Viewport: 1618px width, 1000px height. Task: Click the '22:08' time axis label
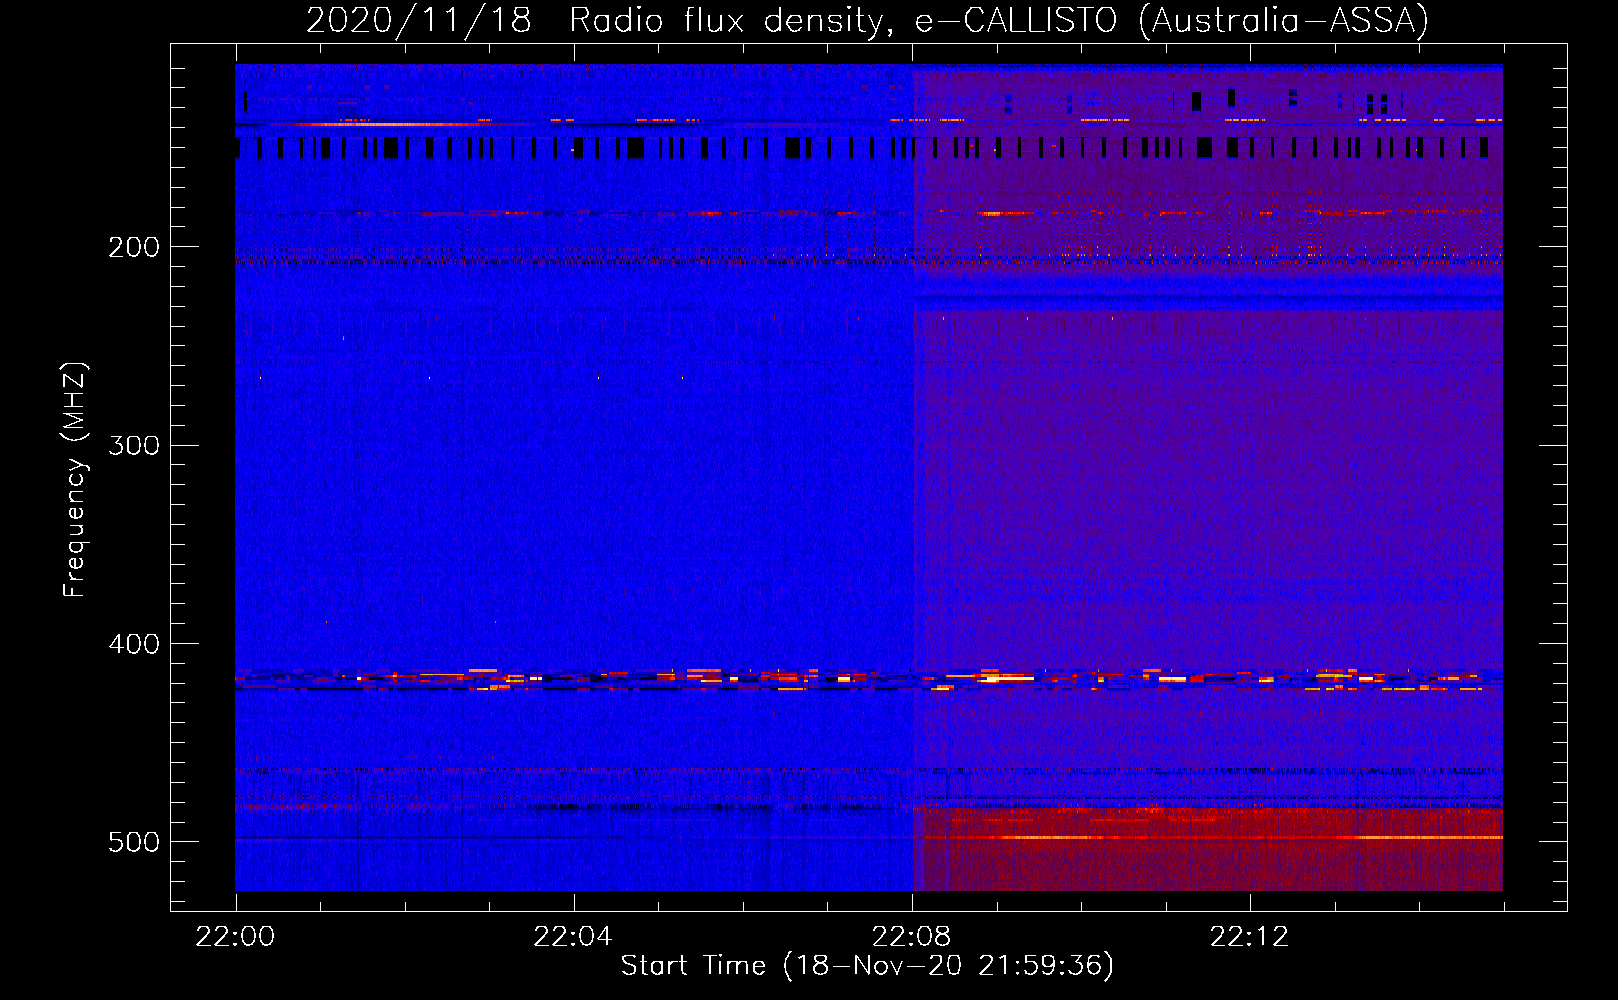pyautogui.click(x=912, y=937)
